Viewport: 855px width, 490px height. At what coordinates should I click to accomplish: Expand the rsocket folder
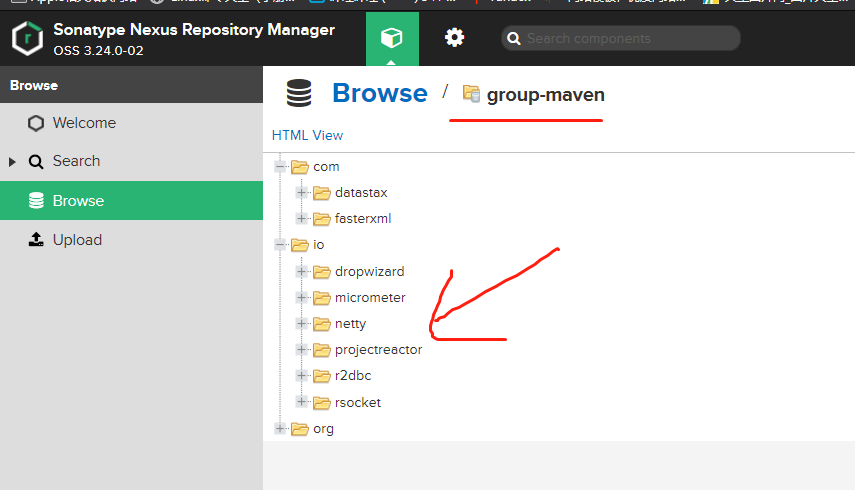301,402
